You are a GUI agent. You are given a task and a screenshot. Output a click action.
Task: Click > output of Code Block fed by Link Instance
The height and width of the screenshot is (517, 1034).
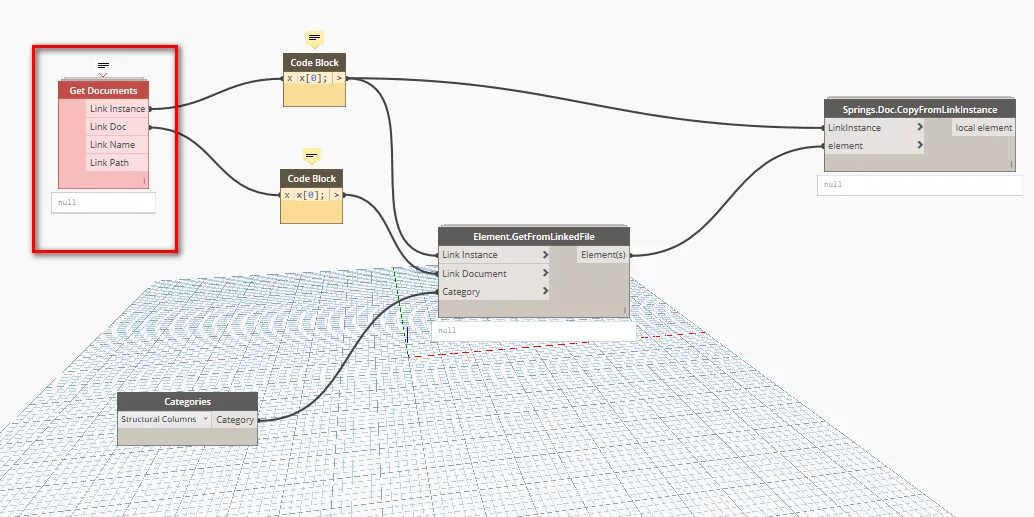[338, 78]
